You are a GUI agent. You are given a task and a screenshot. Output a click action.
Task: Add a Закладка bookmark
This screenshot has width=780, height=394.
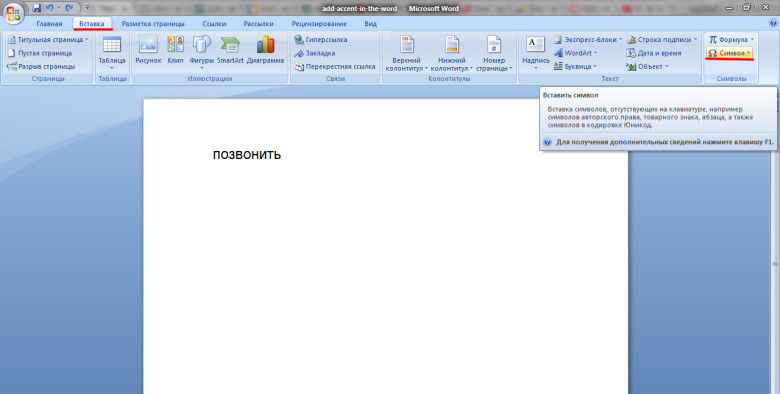coord(314,53)
